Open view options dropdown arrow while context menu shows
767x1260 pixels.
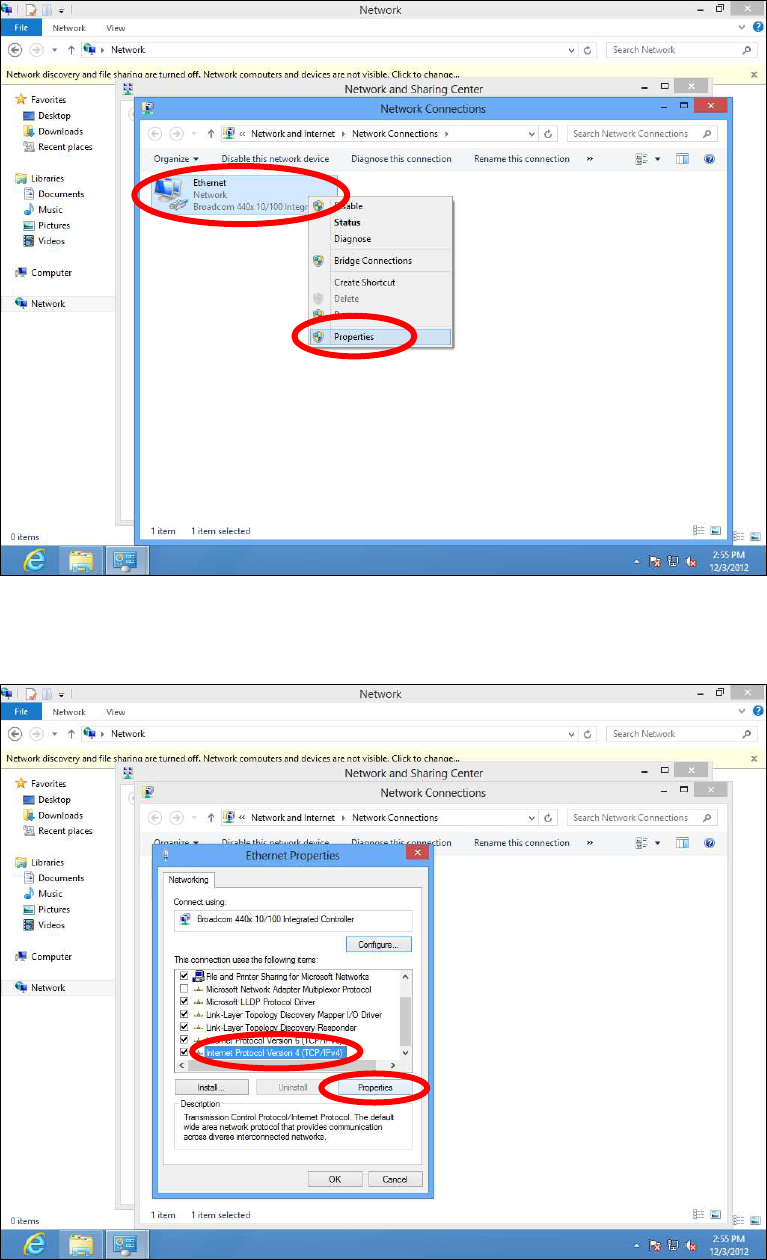click(x=660, y=159)
